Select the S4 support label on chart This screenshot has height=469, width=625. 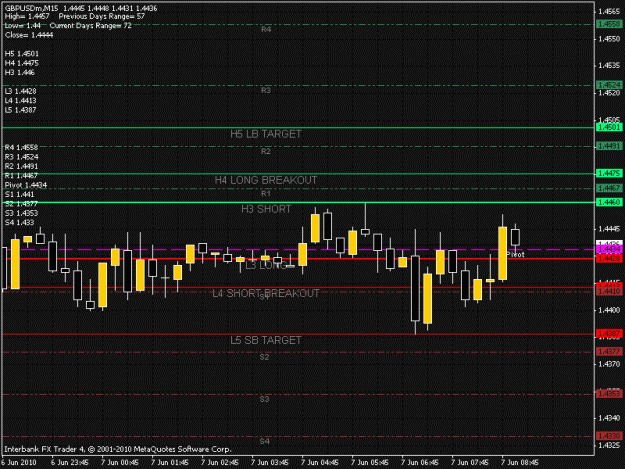tap(264, 441)
